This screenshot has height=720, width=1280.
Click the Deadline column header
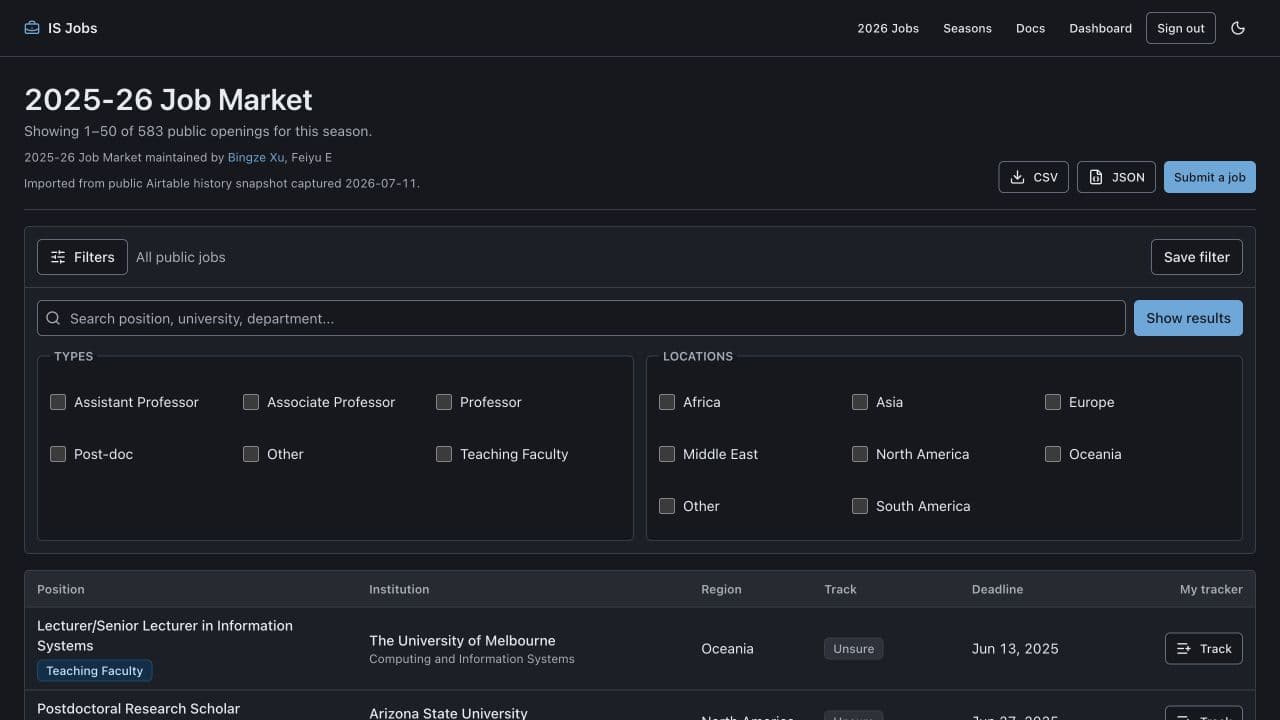(997, 589)
